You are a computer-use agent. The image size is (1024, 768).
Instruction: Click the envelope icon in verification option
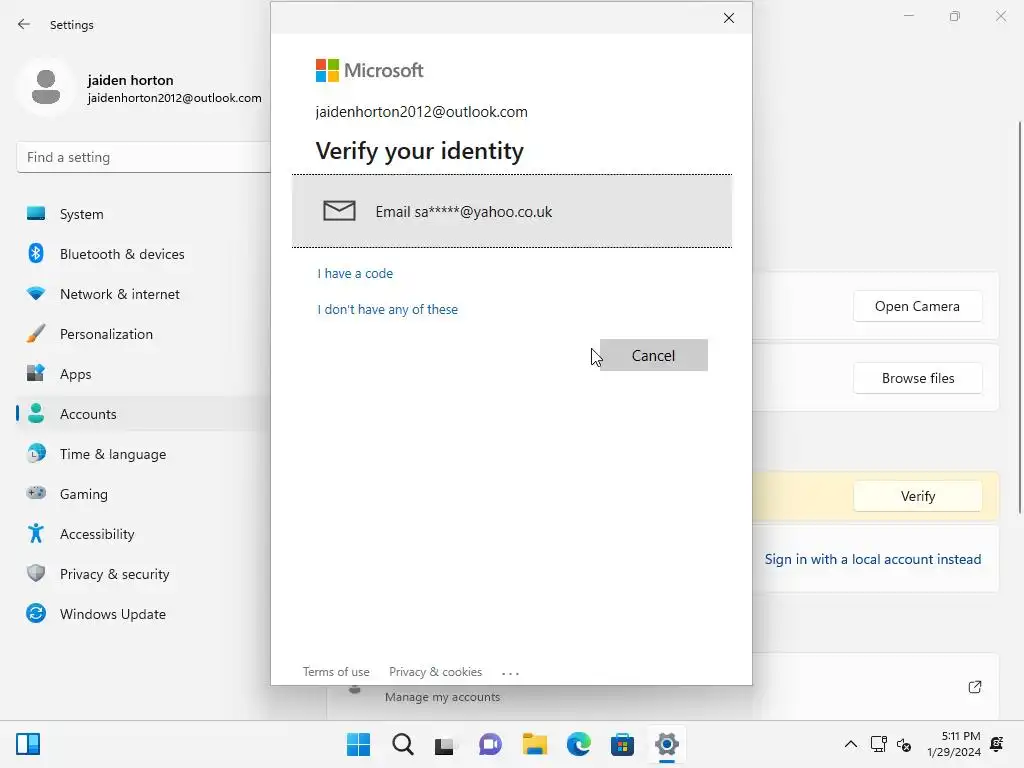[x=339, y=211]
